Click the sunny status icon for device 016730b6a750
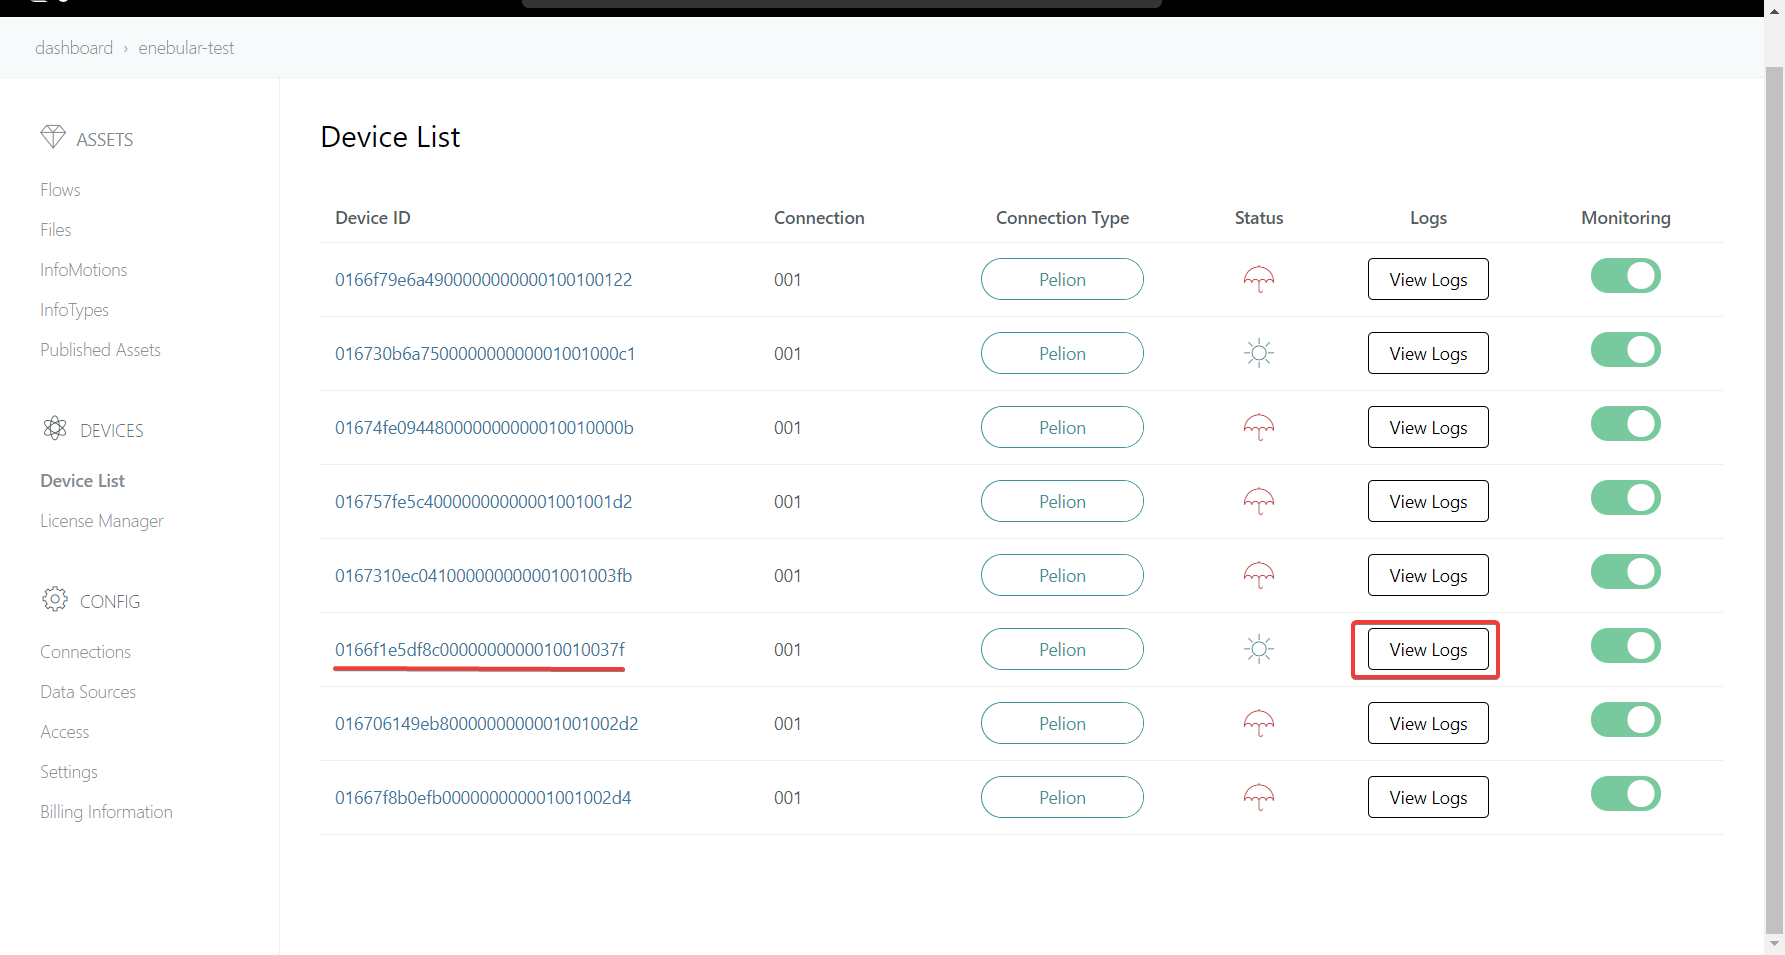This screenshot has height=955, width=1785. (1258, 353)
